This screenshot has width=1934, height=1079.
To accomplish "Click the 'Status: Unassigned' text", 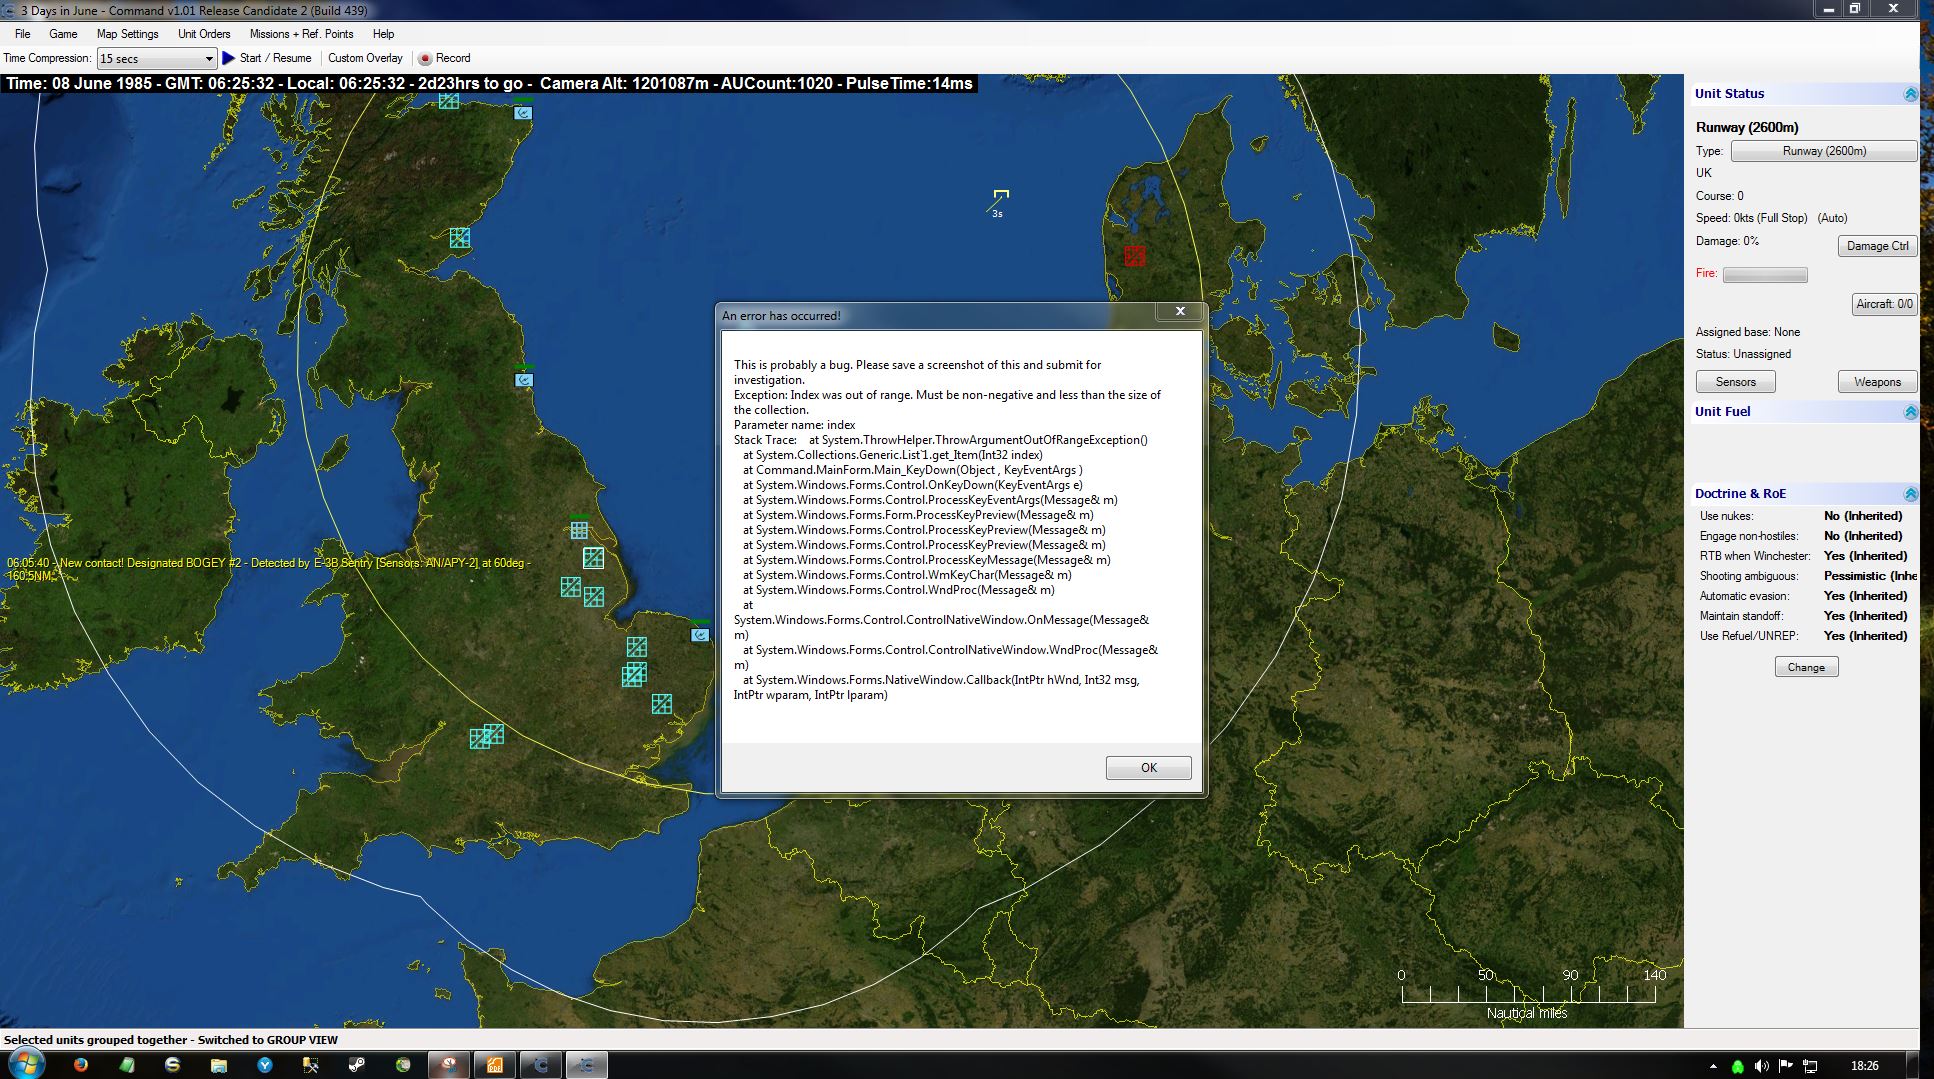I will coord(1743,354).
